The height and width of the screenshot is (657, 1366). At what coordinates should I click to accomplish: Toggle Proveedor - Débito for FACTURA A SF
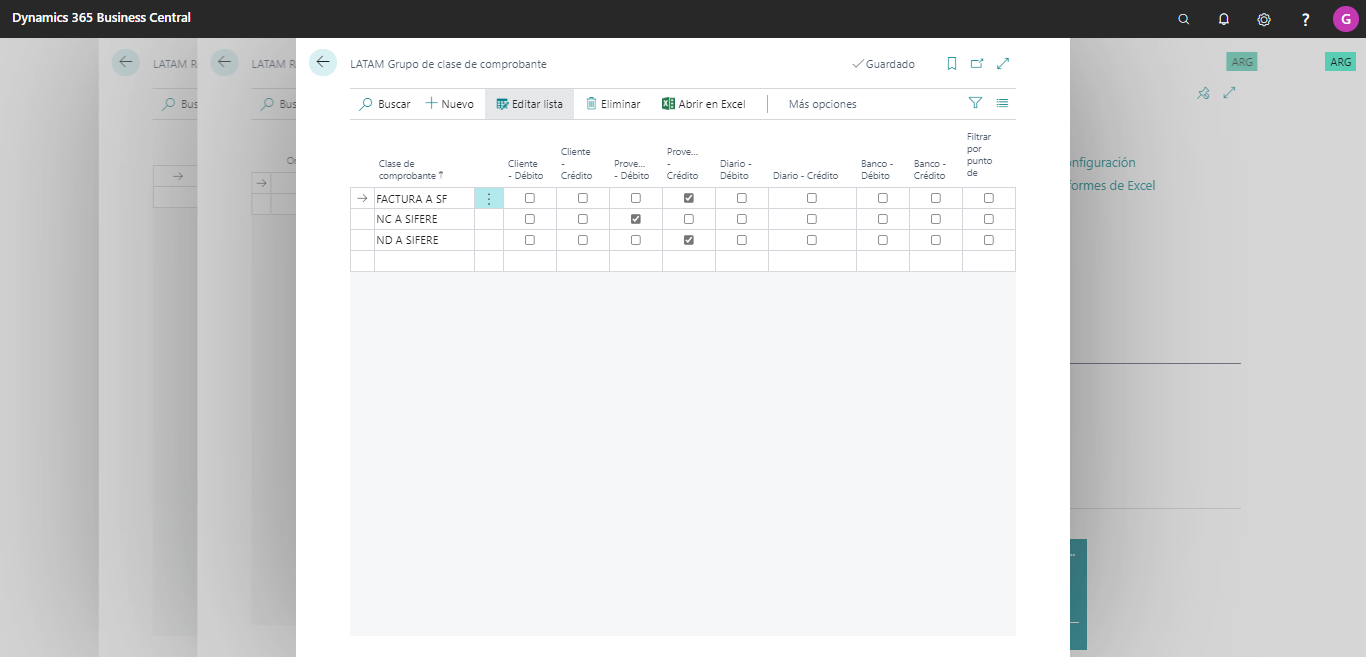click(x=636, y=198)
